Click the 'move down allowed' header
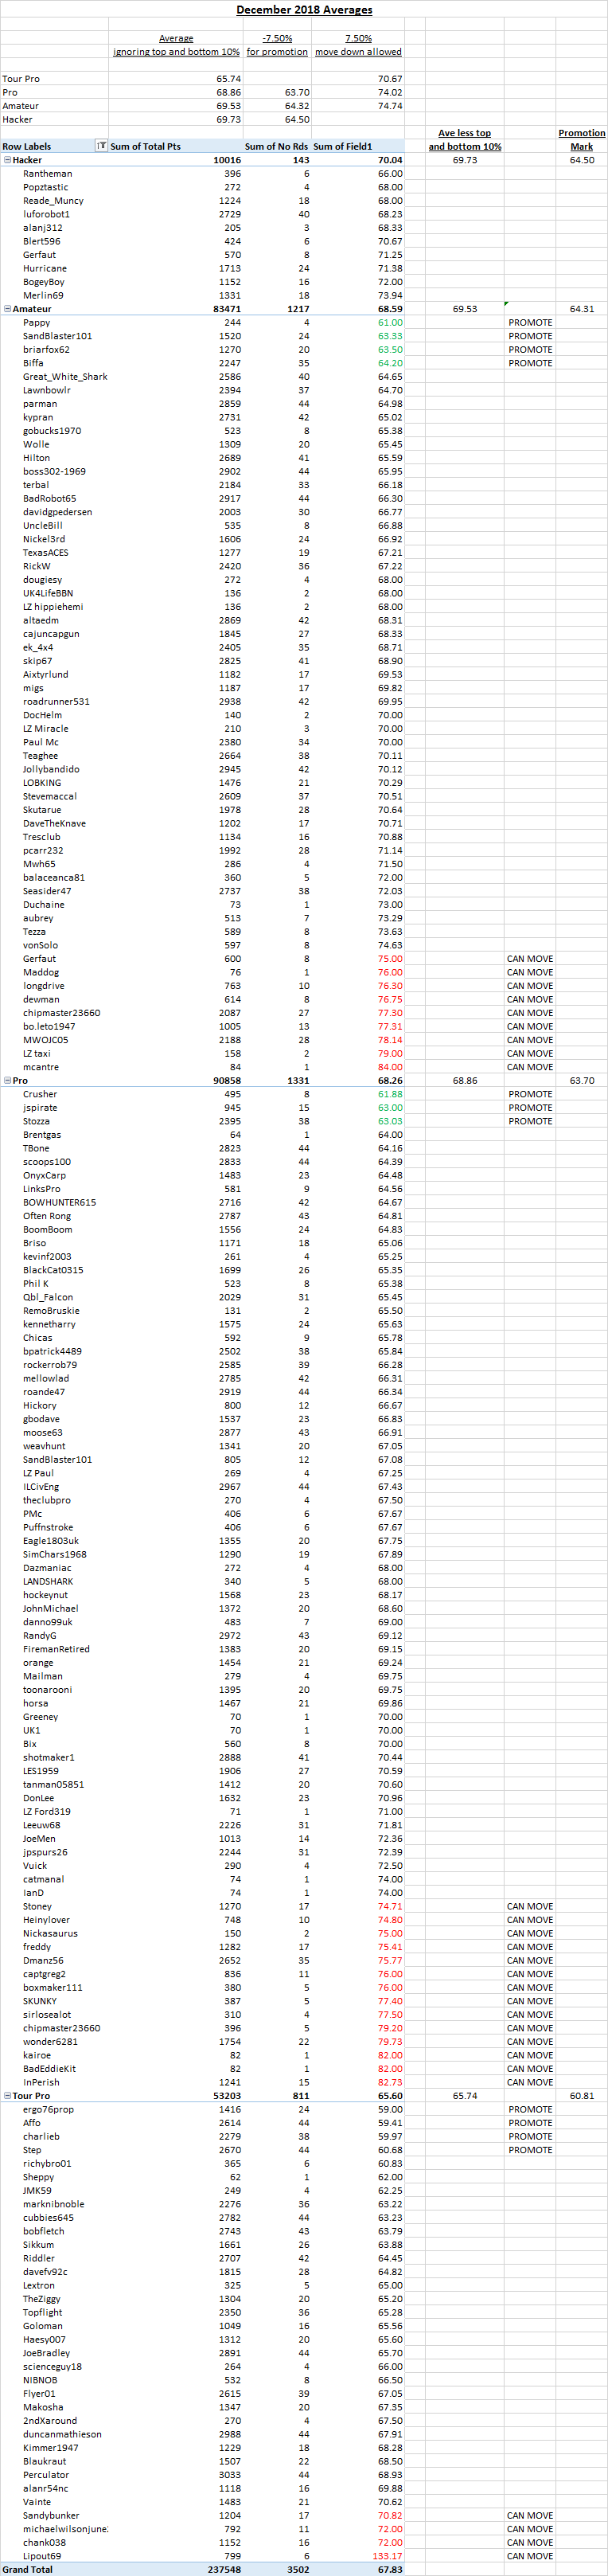Image resolution: width=608 pixels, height=2576 pixels. [358, 52]
